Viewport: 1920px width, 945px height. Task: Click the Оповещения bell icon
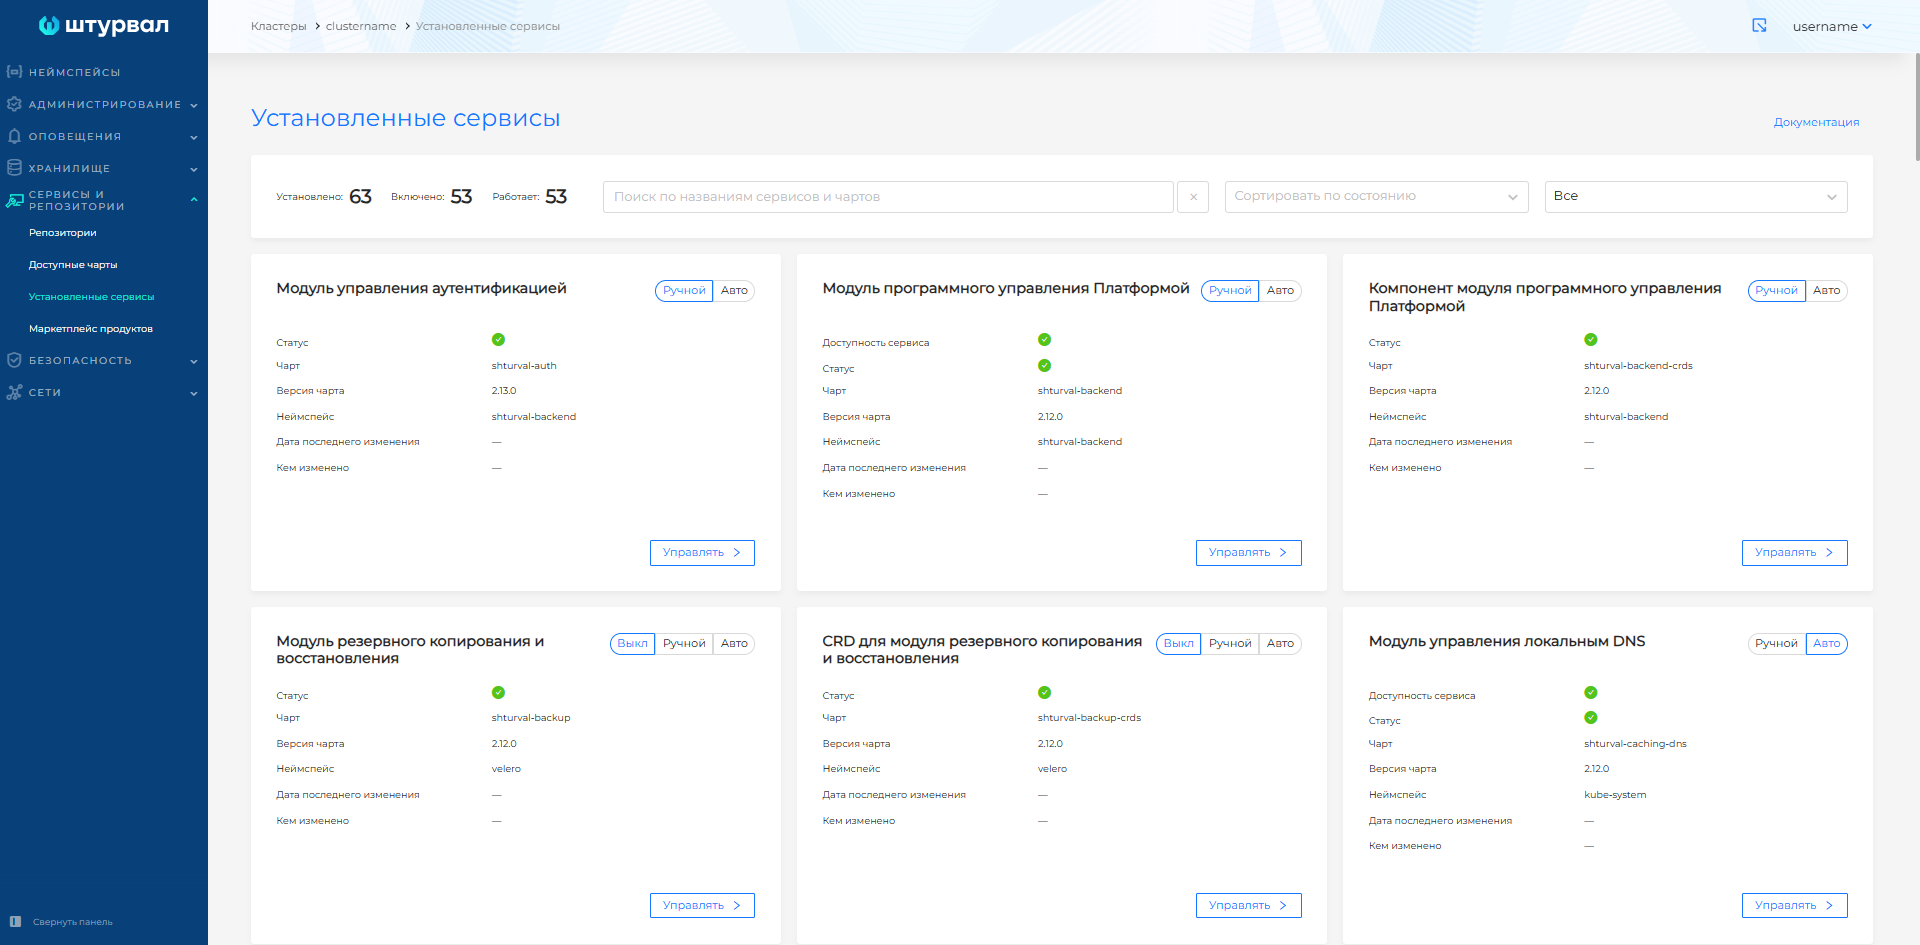[x=14, y=136]
